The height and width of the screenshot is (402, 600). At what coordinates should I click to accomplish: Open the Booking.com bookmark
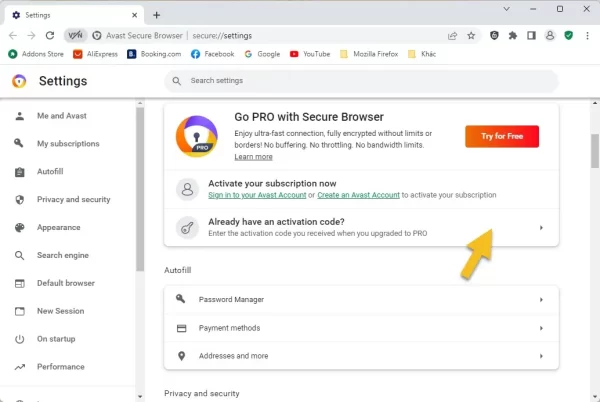click(x=154, y=54)
